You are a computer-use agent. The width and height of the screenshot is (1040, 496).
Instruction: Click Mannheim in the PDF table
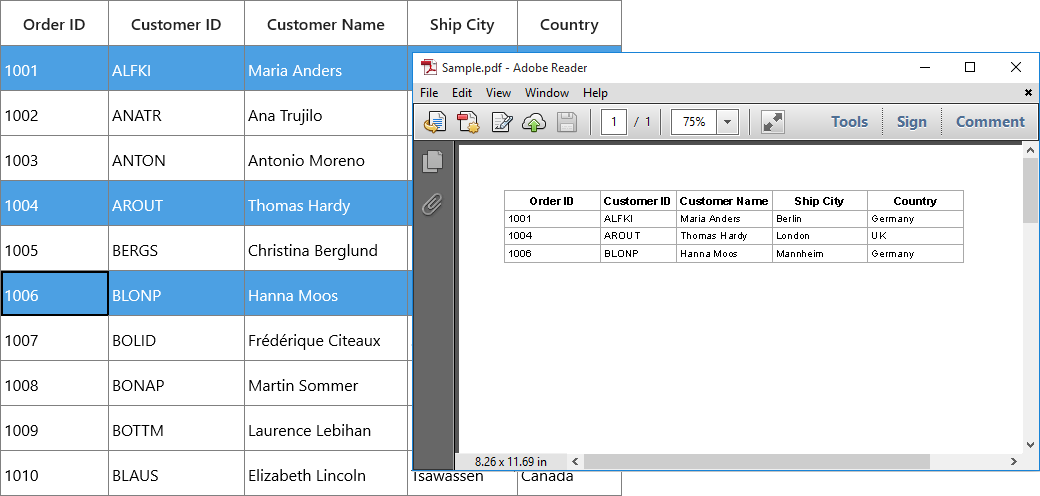tap(799, 253)
